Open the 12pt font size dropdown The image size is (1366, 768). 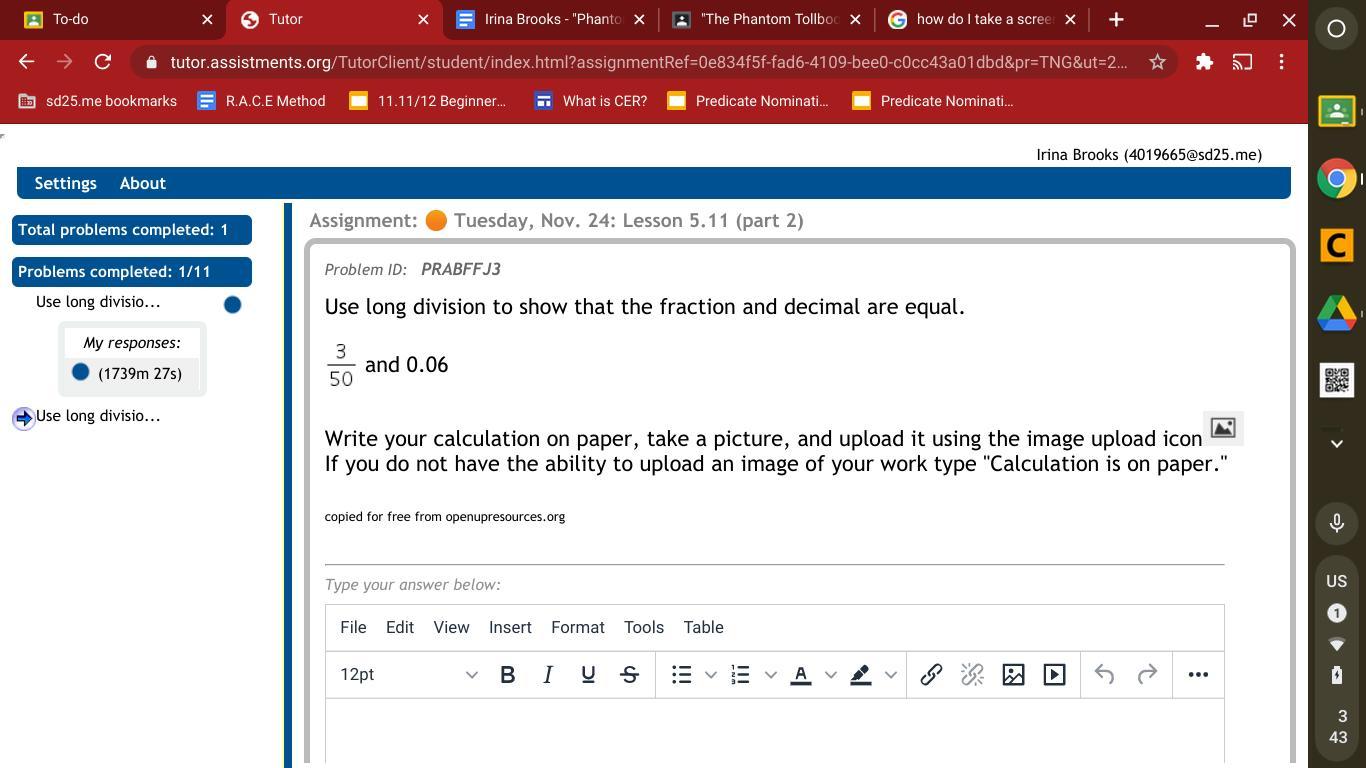(x=408, y=675)
